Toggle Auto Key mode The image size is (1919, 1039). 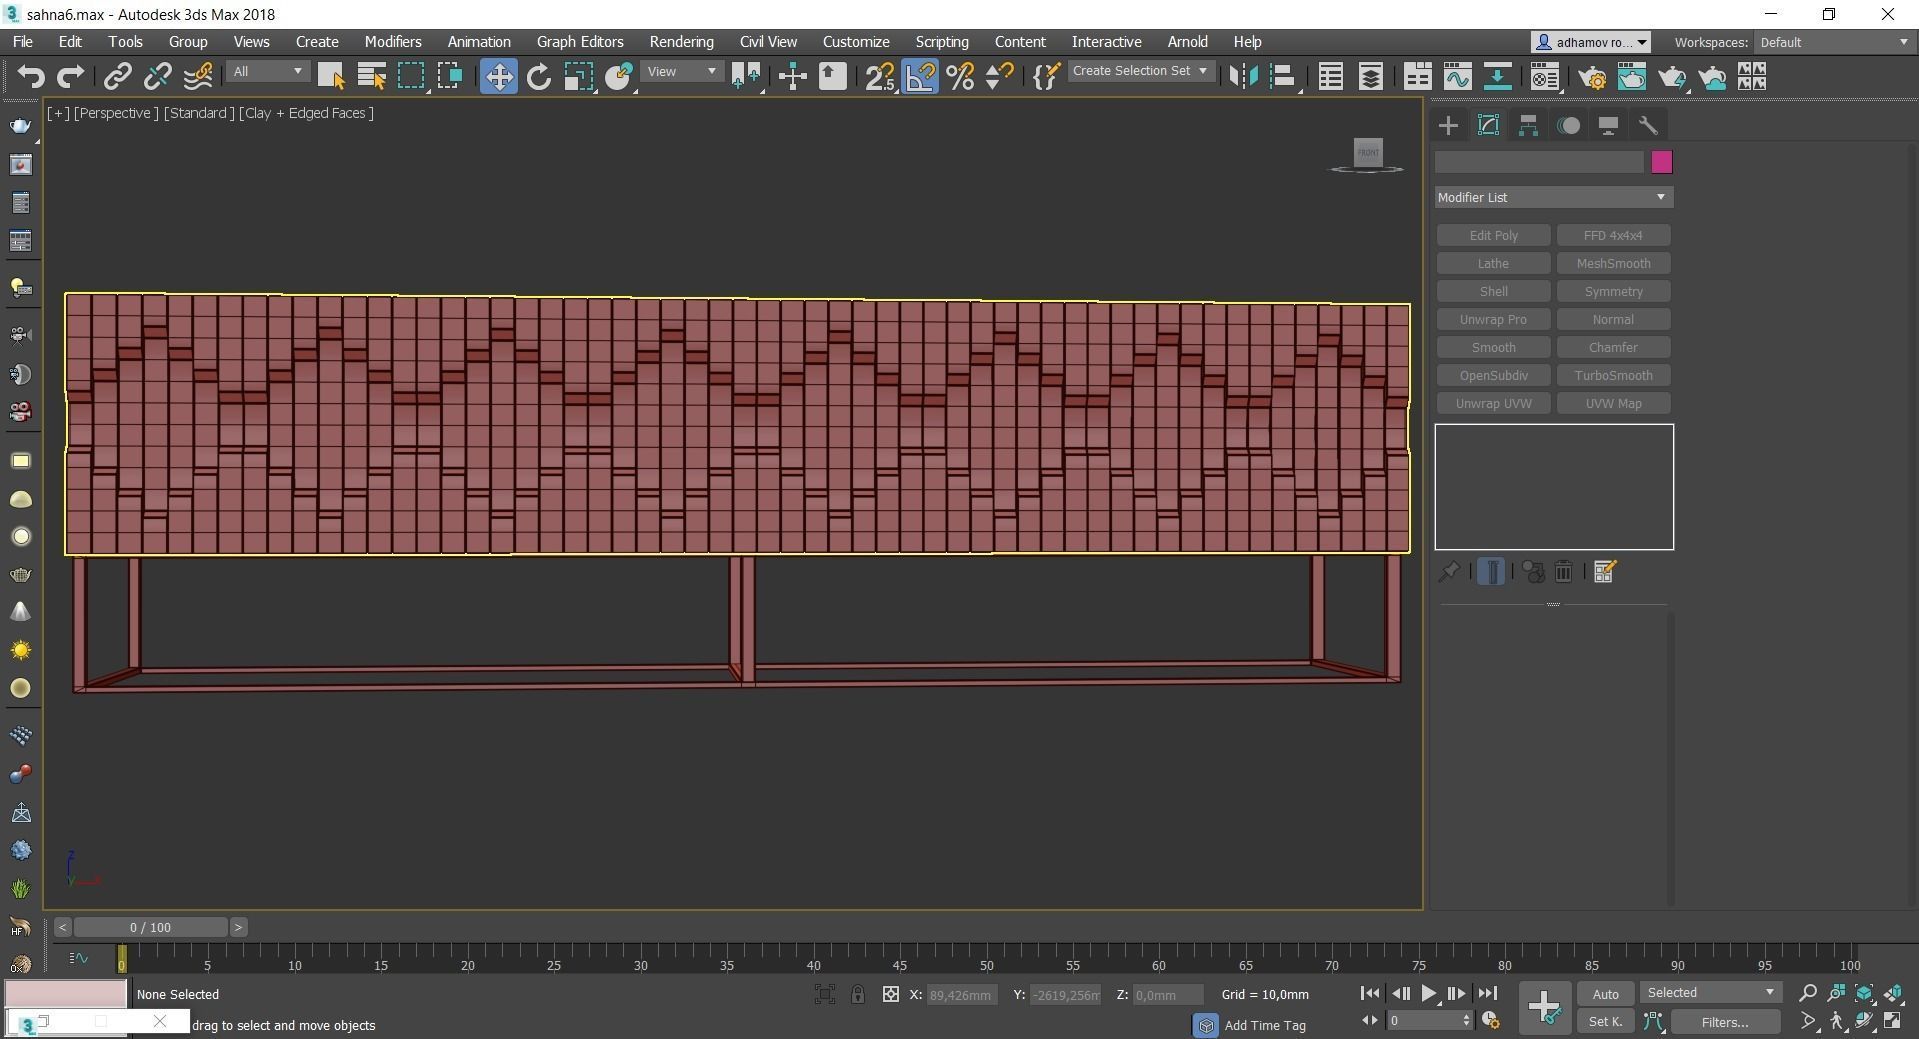[x=1605, y=994]
